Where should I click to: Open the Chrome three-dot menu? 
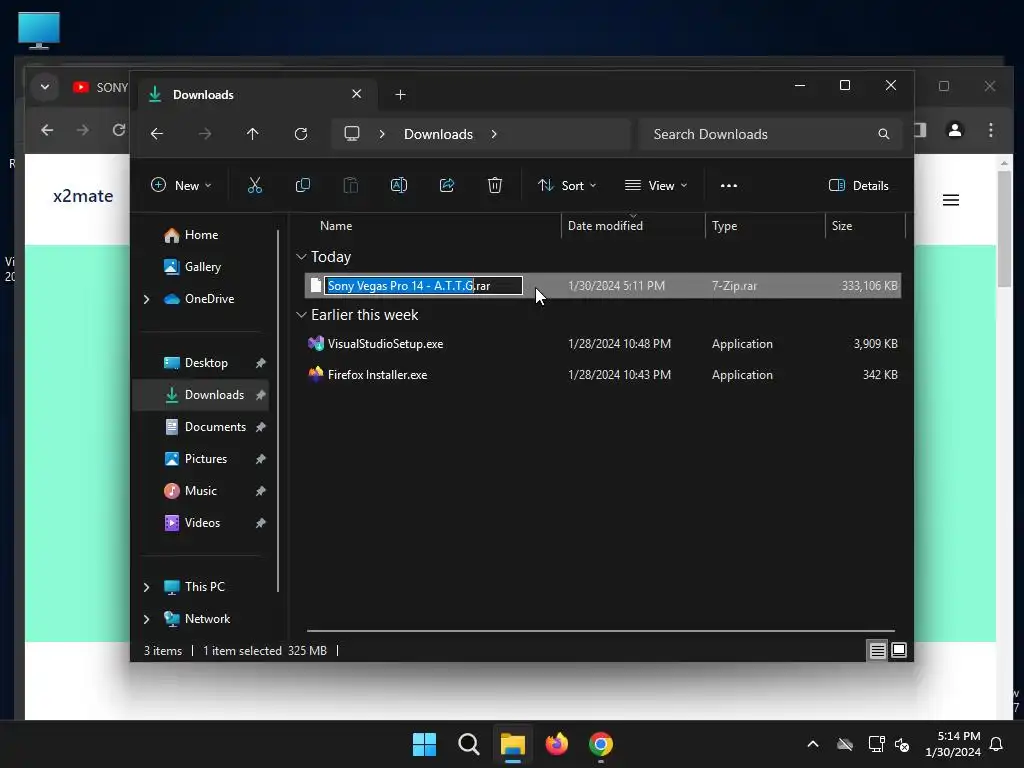pos(991,130)
